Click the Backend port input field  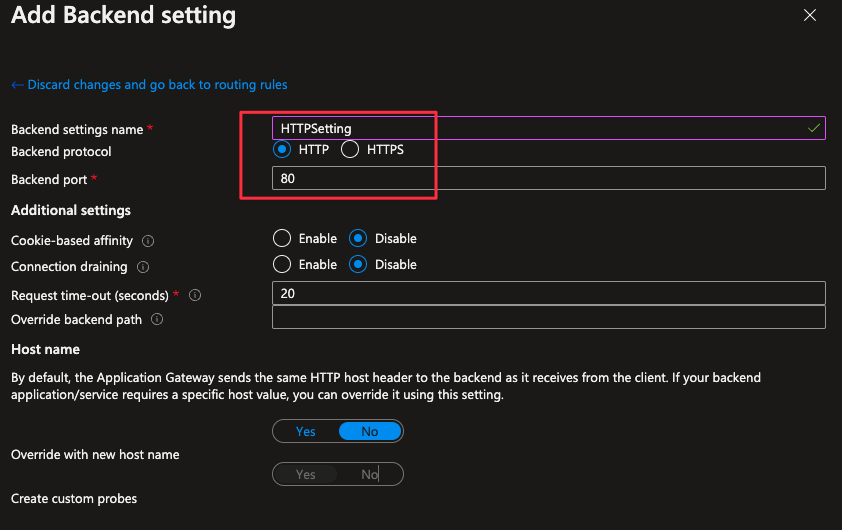coord(548,178)
